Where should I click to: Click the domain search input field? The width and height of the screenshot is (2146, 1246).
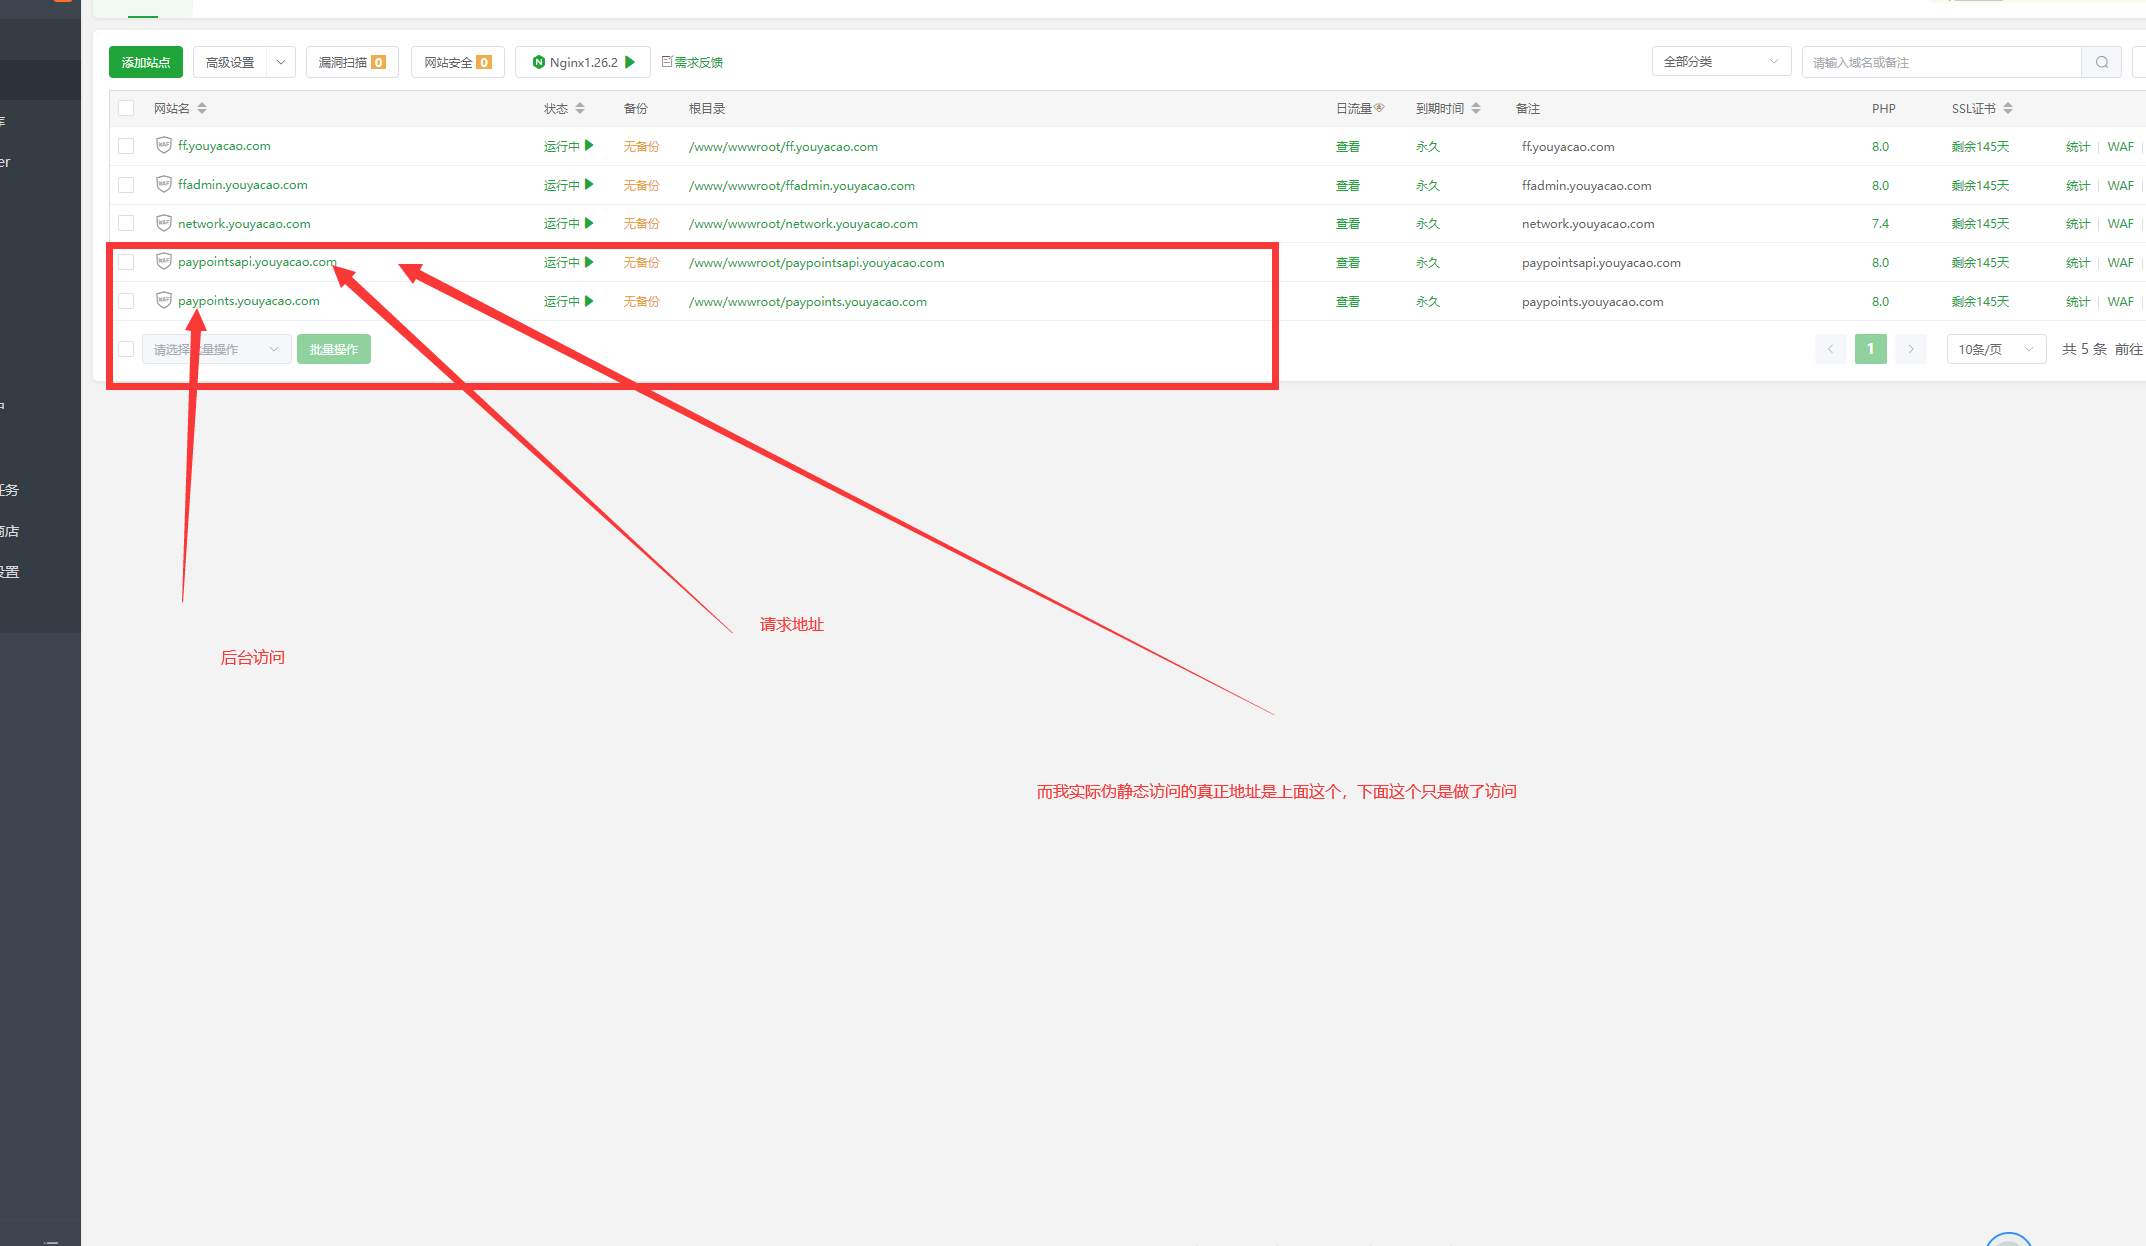click(1942, 62)
